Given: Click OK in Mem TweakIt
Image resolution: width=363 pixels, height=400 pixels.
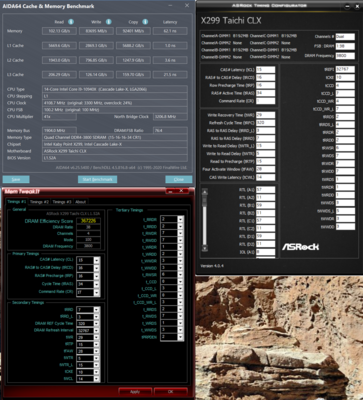Looking at the screenshot, I should [171, 391].
